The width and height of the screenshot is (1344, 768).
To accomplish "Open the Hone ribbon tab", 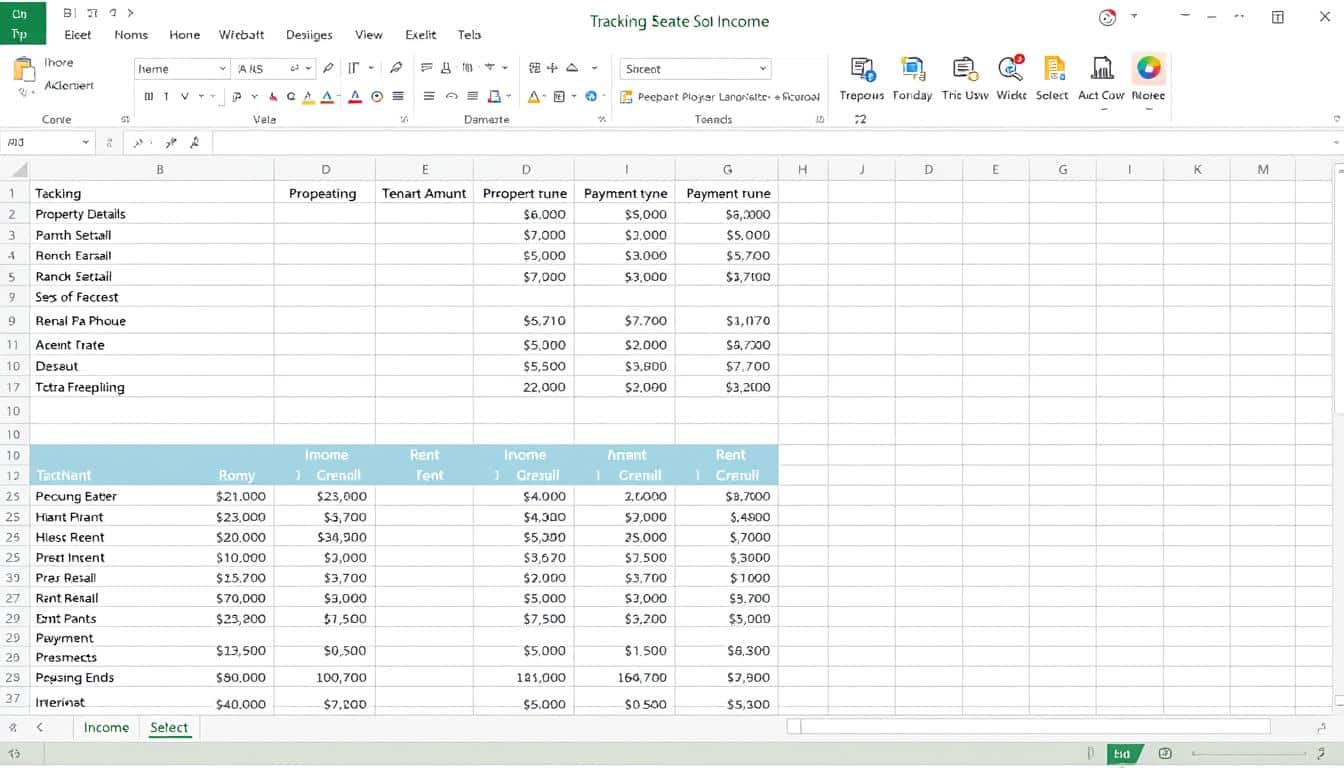I will (x=184, y=34).
